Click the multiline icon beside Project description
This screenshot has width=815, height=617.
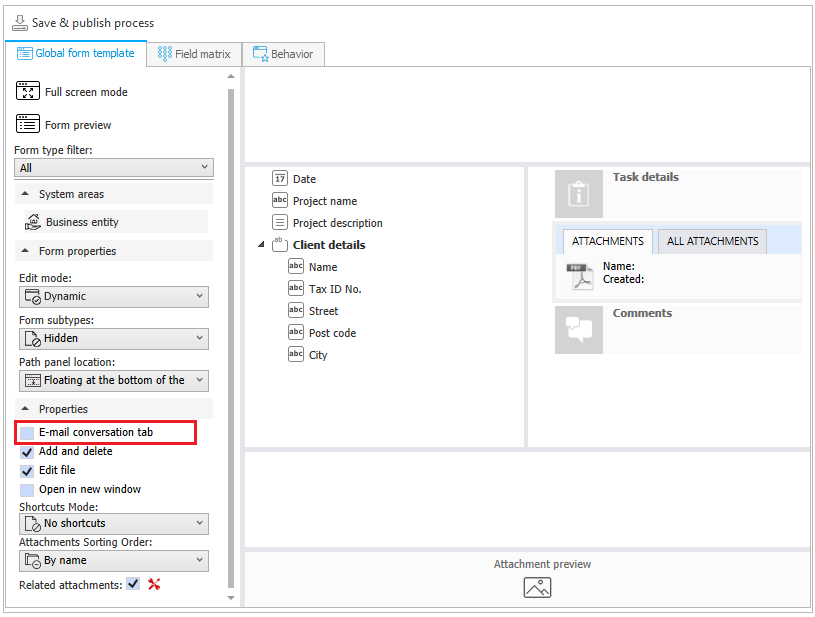[280, 222]
